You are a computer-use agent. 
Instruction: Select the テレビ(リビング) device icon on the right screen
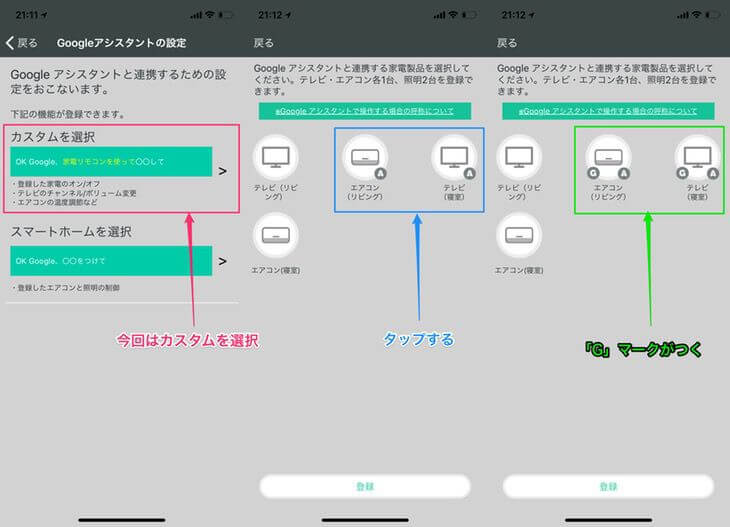pyautogui.click(x=519, y=157)
